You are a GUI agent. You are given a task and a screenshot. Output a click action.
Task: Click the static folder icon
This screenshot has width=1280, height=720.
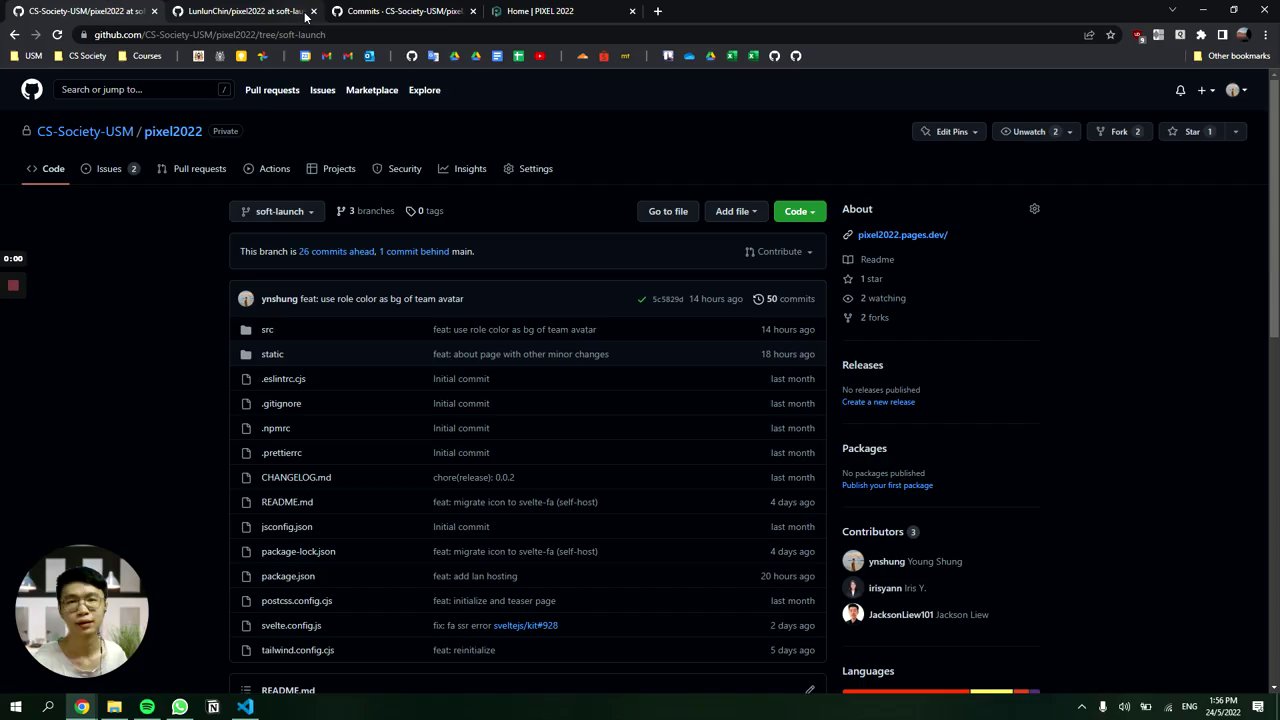(x=246, y=354)
